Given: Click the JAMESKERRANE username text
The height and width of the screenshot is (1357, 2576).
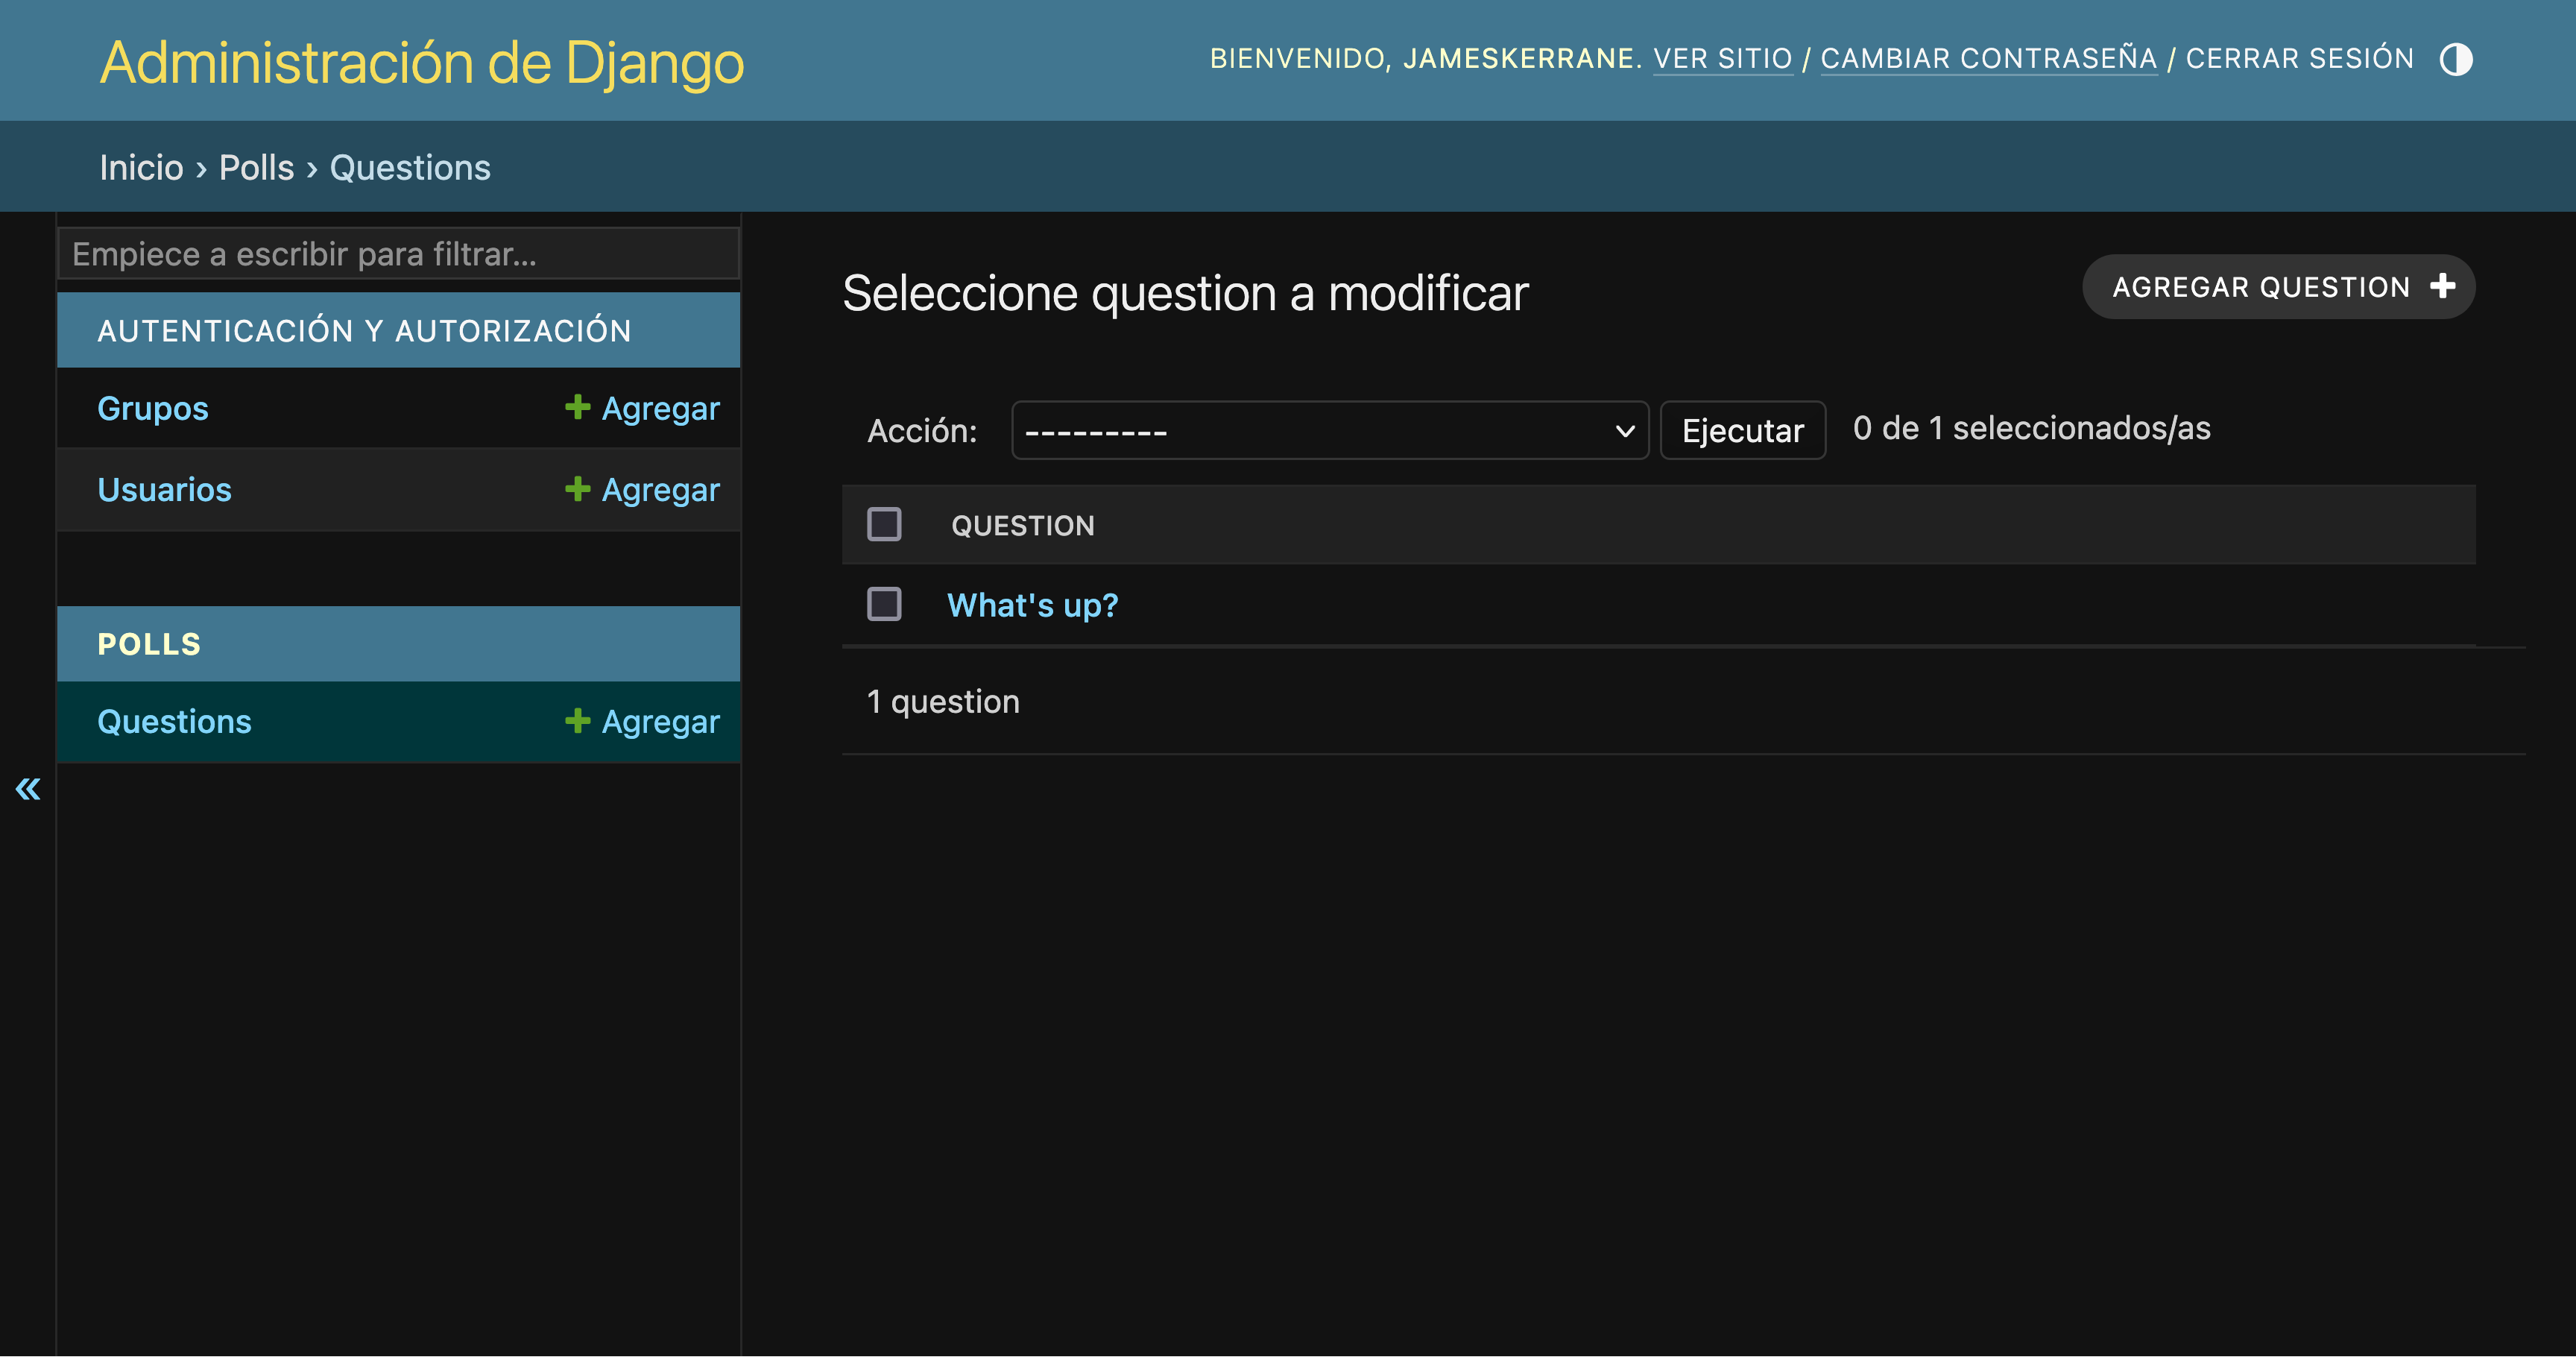Looking at the screenshot, I should (x=1518, y=59).
